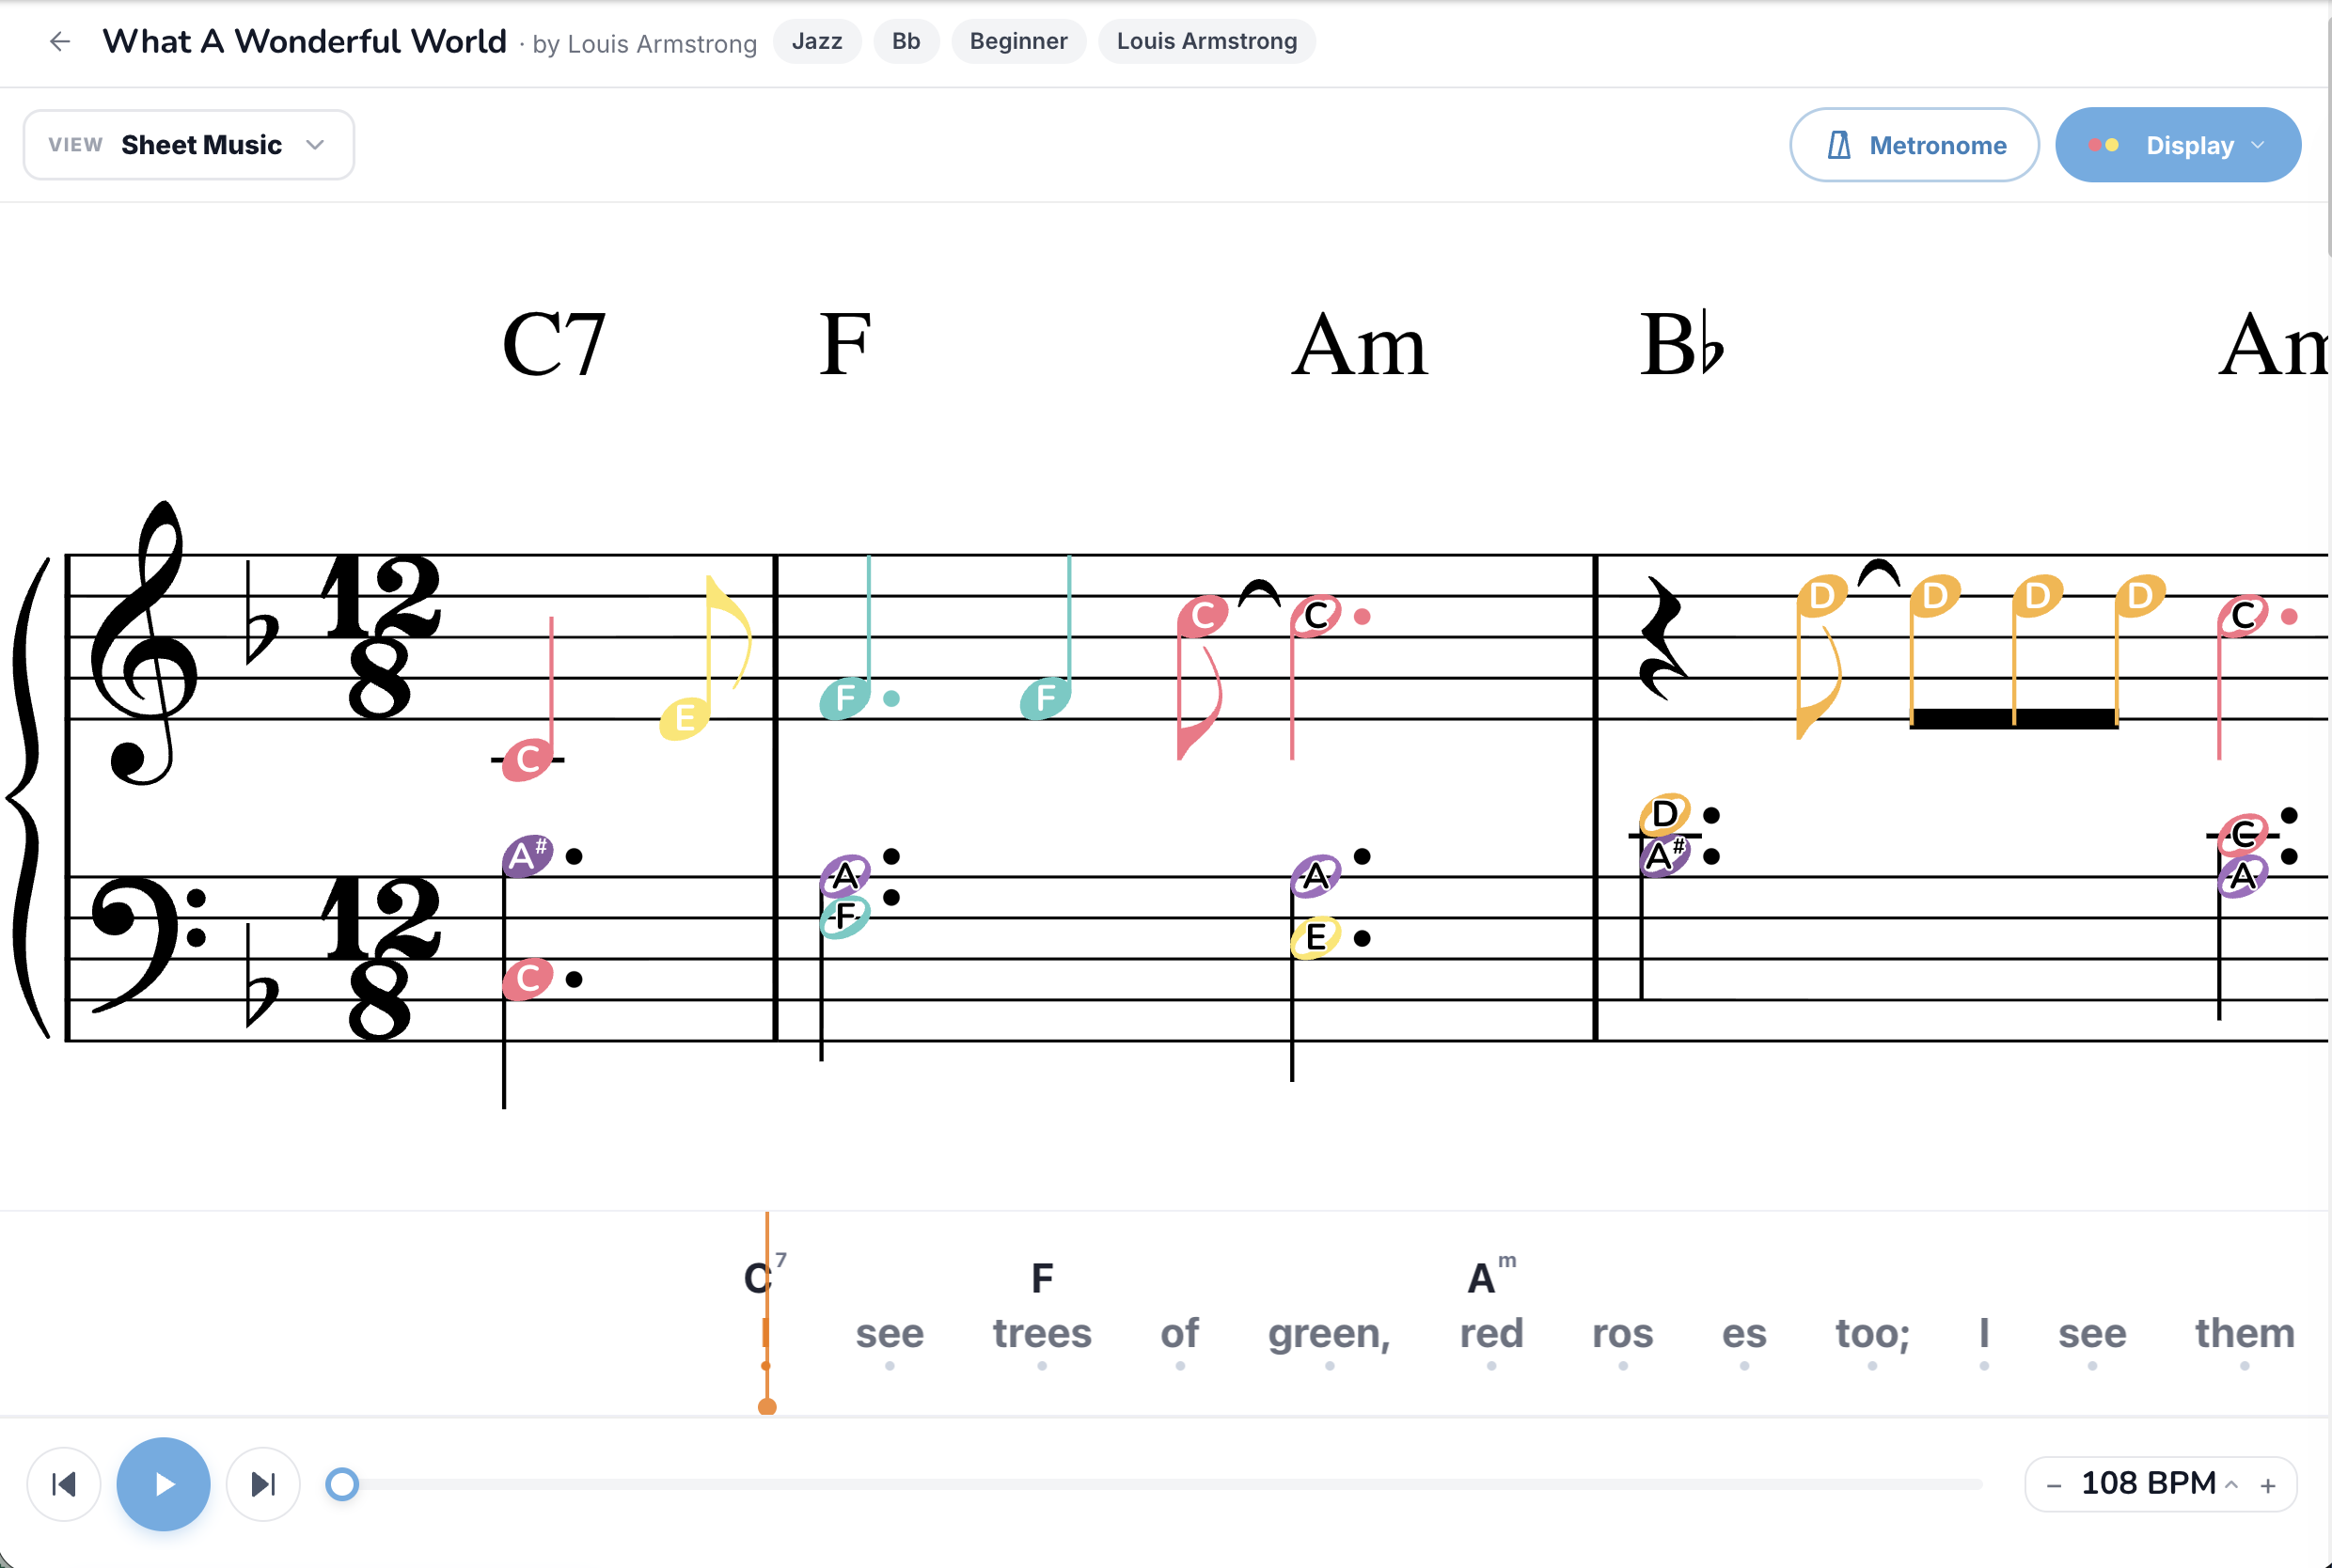The height and width of the screenshot is (1568, 2332).
Task: Increase tempo with the plus button
Action: tap(2268, 1485)
